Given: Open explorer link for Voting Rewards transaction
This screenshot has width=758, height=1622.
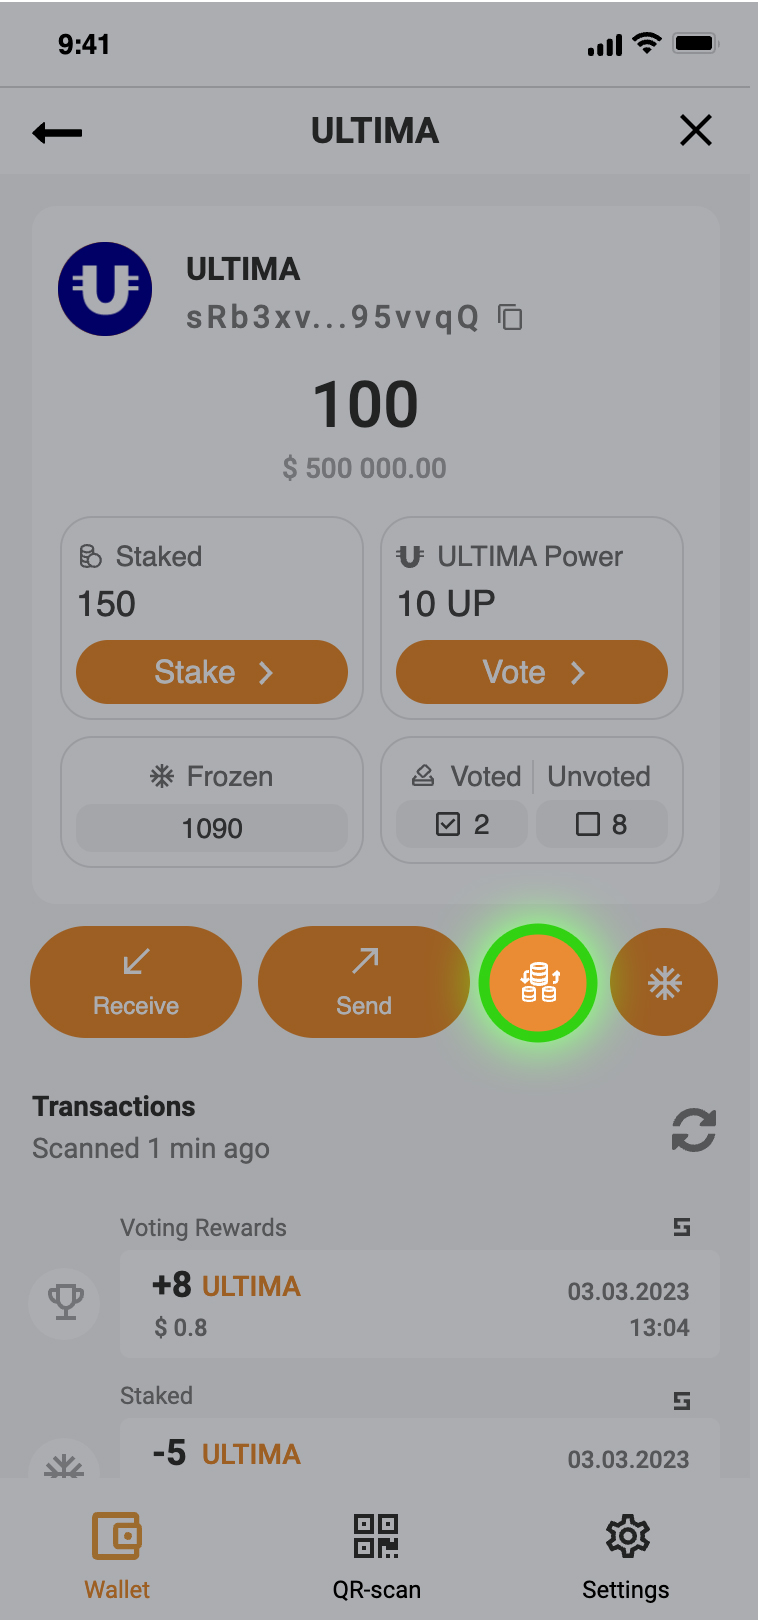Looking at the screenshot, I should click(682, 1227).
